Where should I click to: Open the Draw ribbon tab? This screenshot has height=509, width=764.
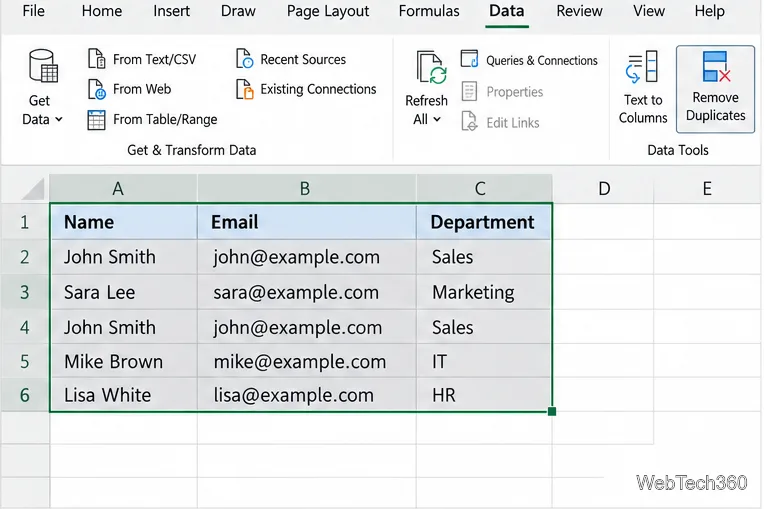tap(238, 11)
